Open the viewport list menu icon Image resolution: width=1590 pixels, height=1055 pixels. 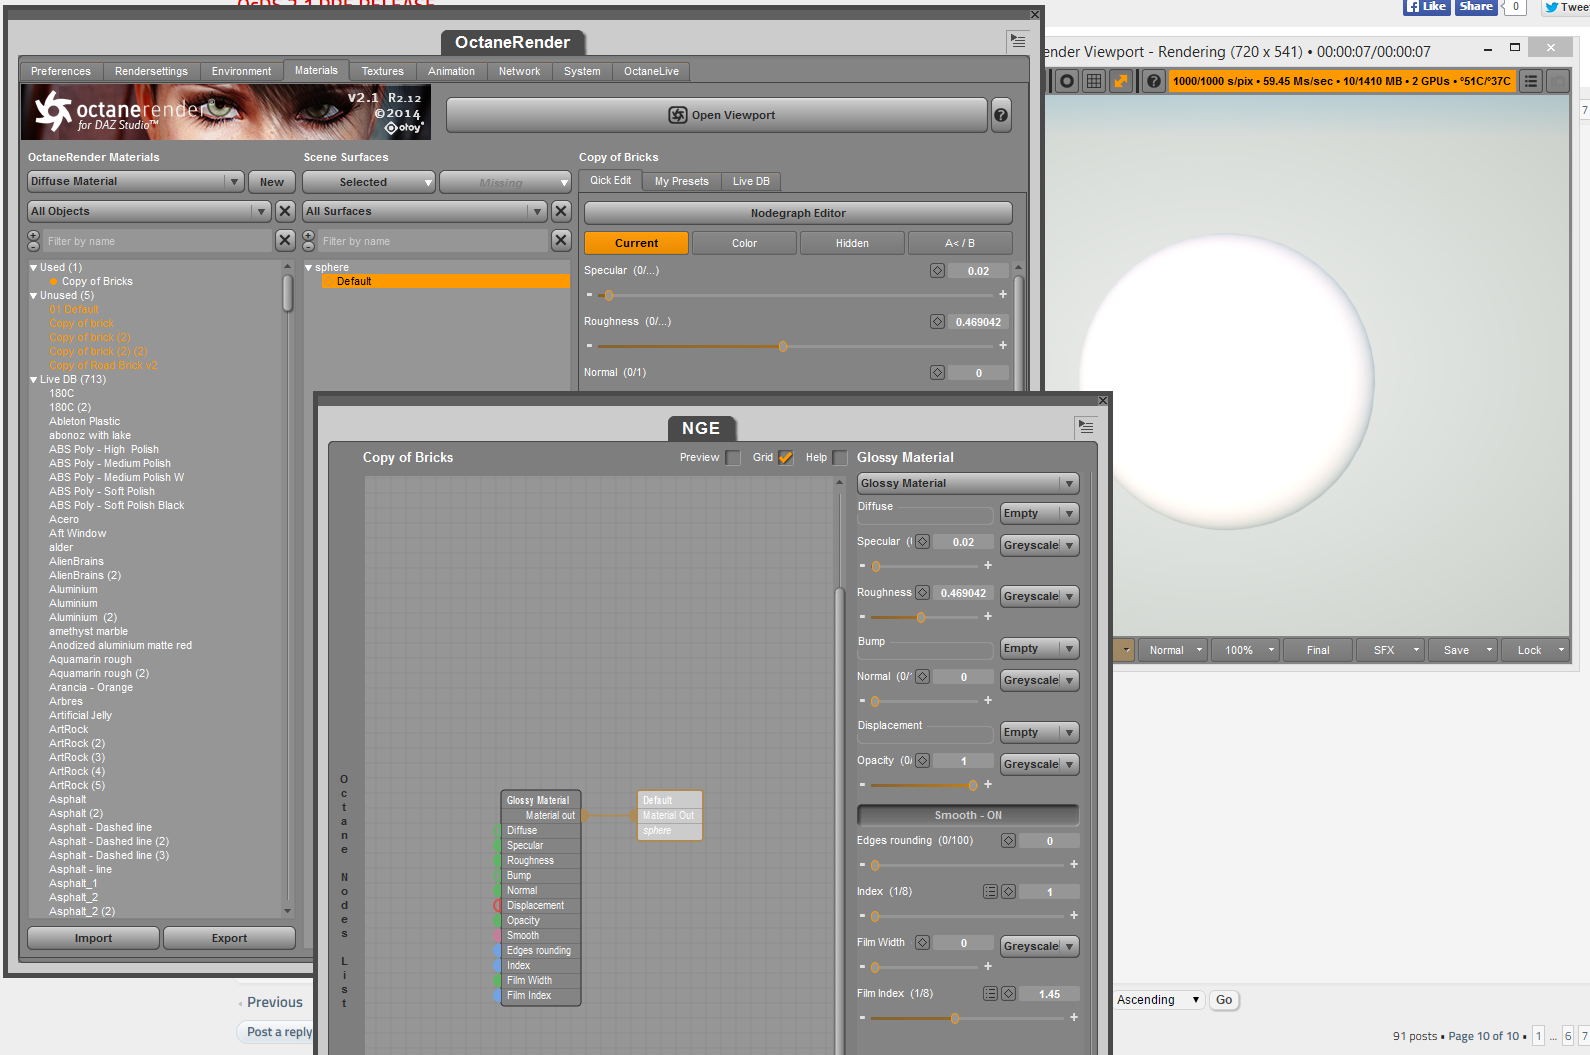point(1531,81)
